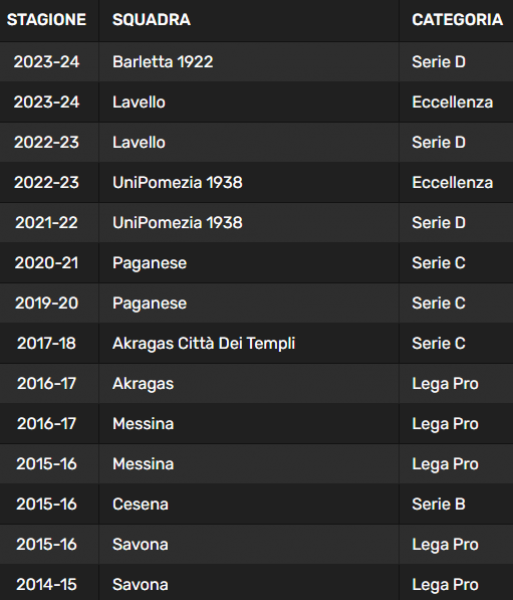Click Serie B category for Cesena

coord(438,504)
